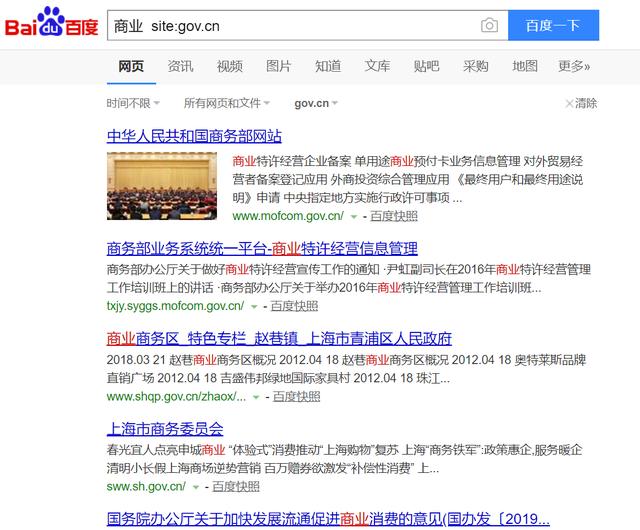
Task: Open the 所有网页和文件 dropdown
Action: coord(227,103)
